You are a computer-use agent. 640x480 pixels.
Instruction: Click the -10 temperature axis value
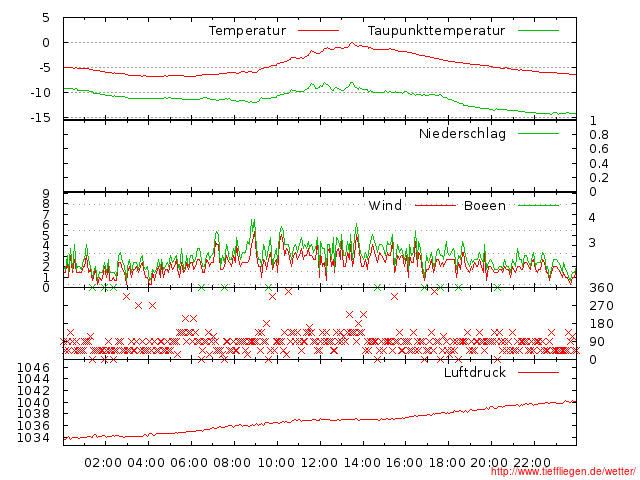pos(40,93)
